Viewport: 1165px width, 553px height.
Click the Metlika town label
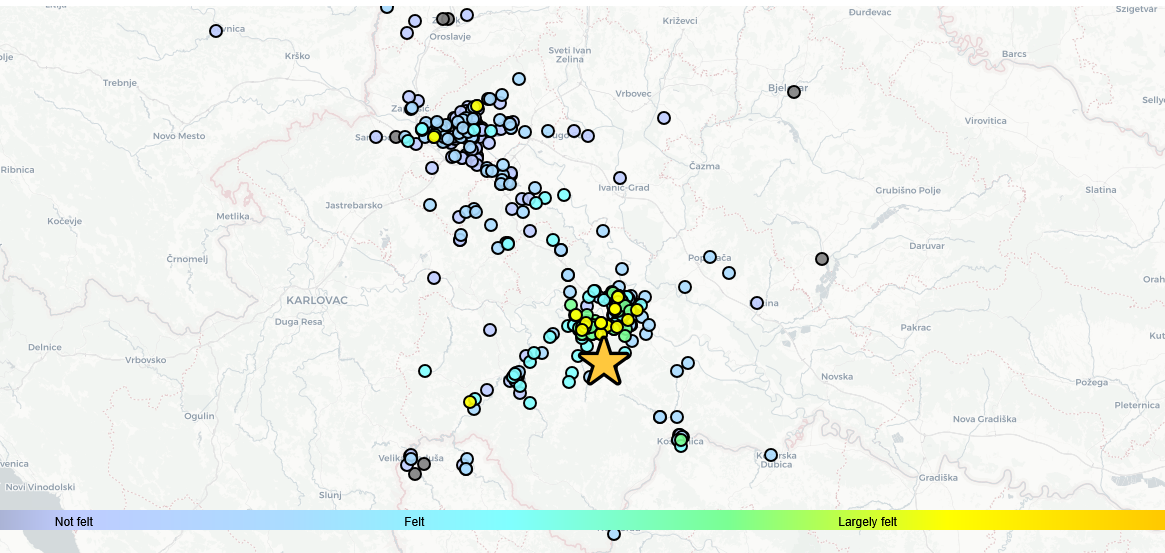[x=233, y=216]
